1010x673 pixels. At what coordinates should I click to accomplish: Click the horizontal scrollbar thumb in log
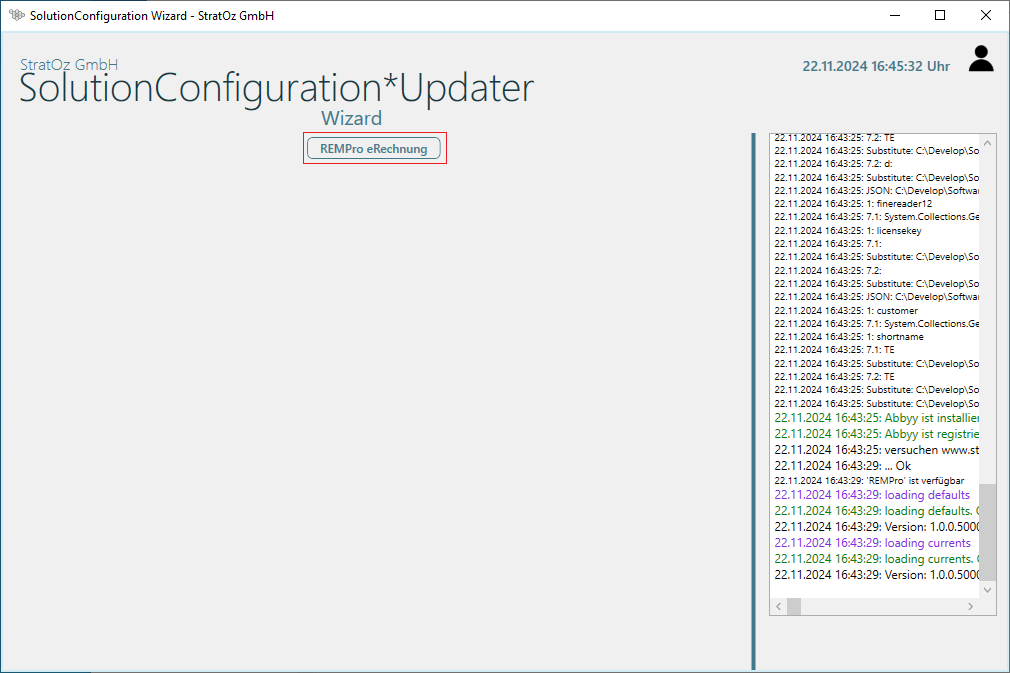pos(794,607)
